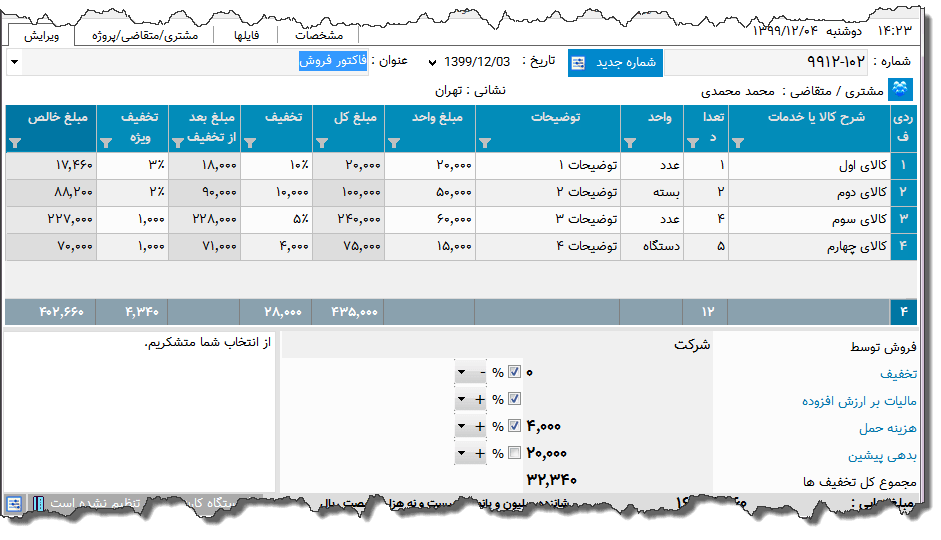
Task: Click the date field 1399/12/03
Action: pos(477,62)
